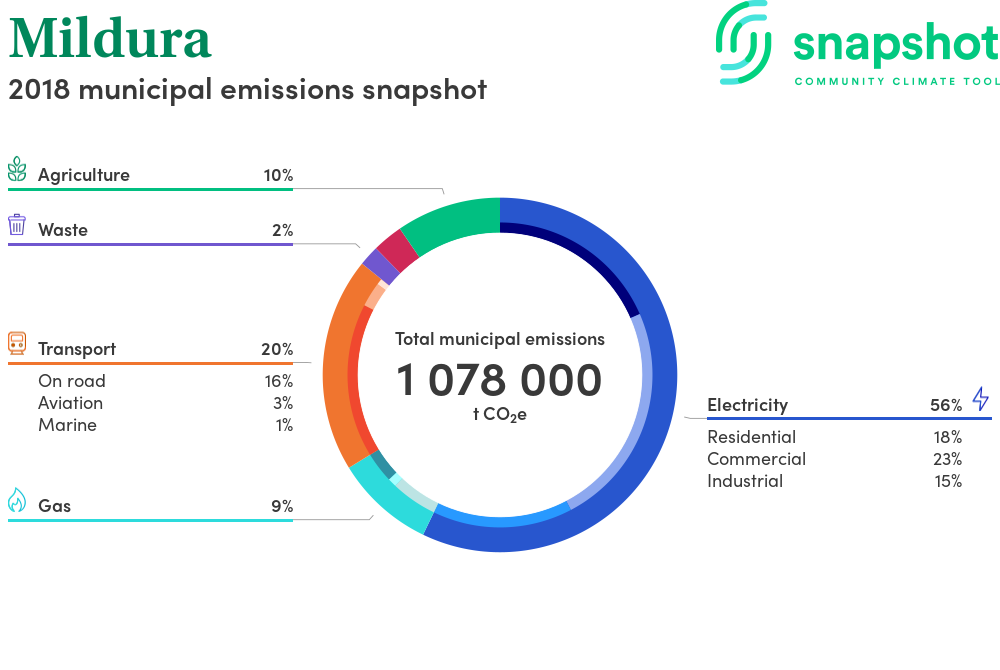Screen dimensions: 1000x670
Task: Click the Commercial electricity row
Action: click(x=834, y=459)
